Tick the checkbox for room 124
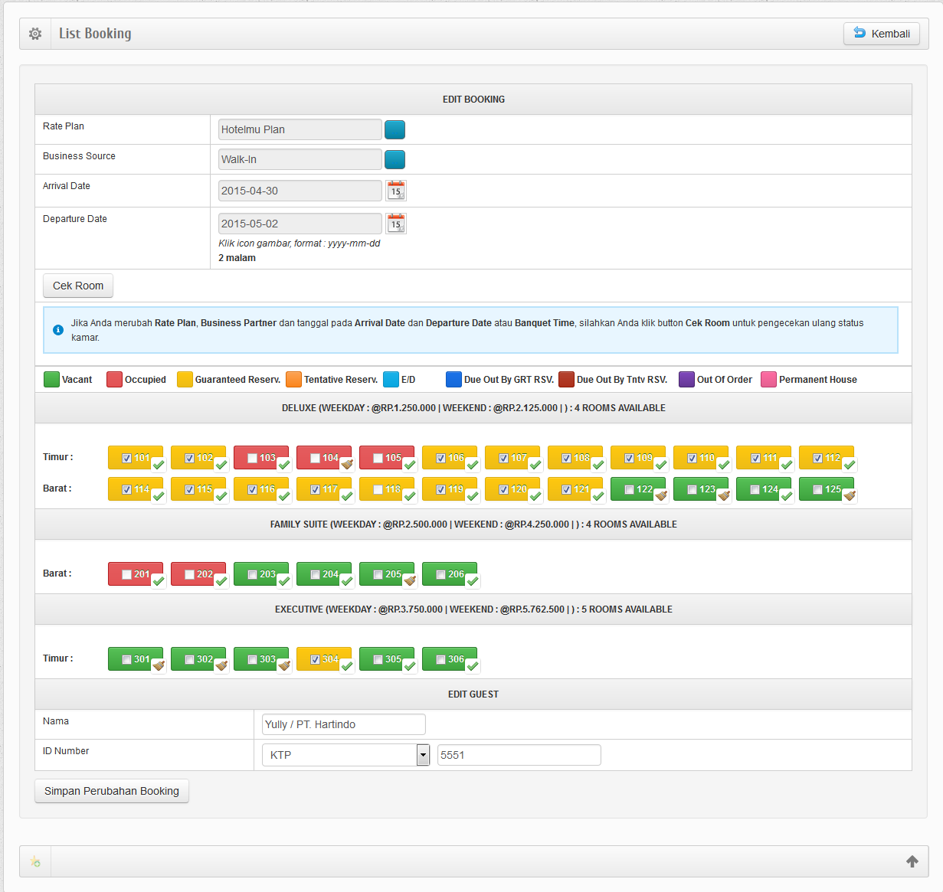943x892 pixels. coord(755,489)
